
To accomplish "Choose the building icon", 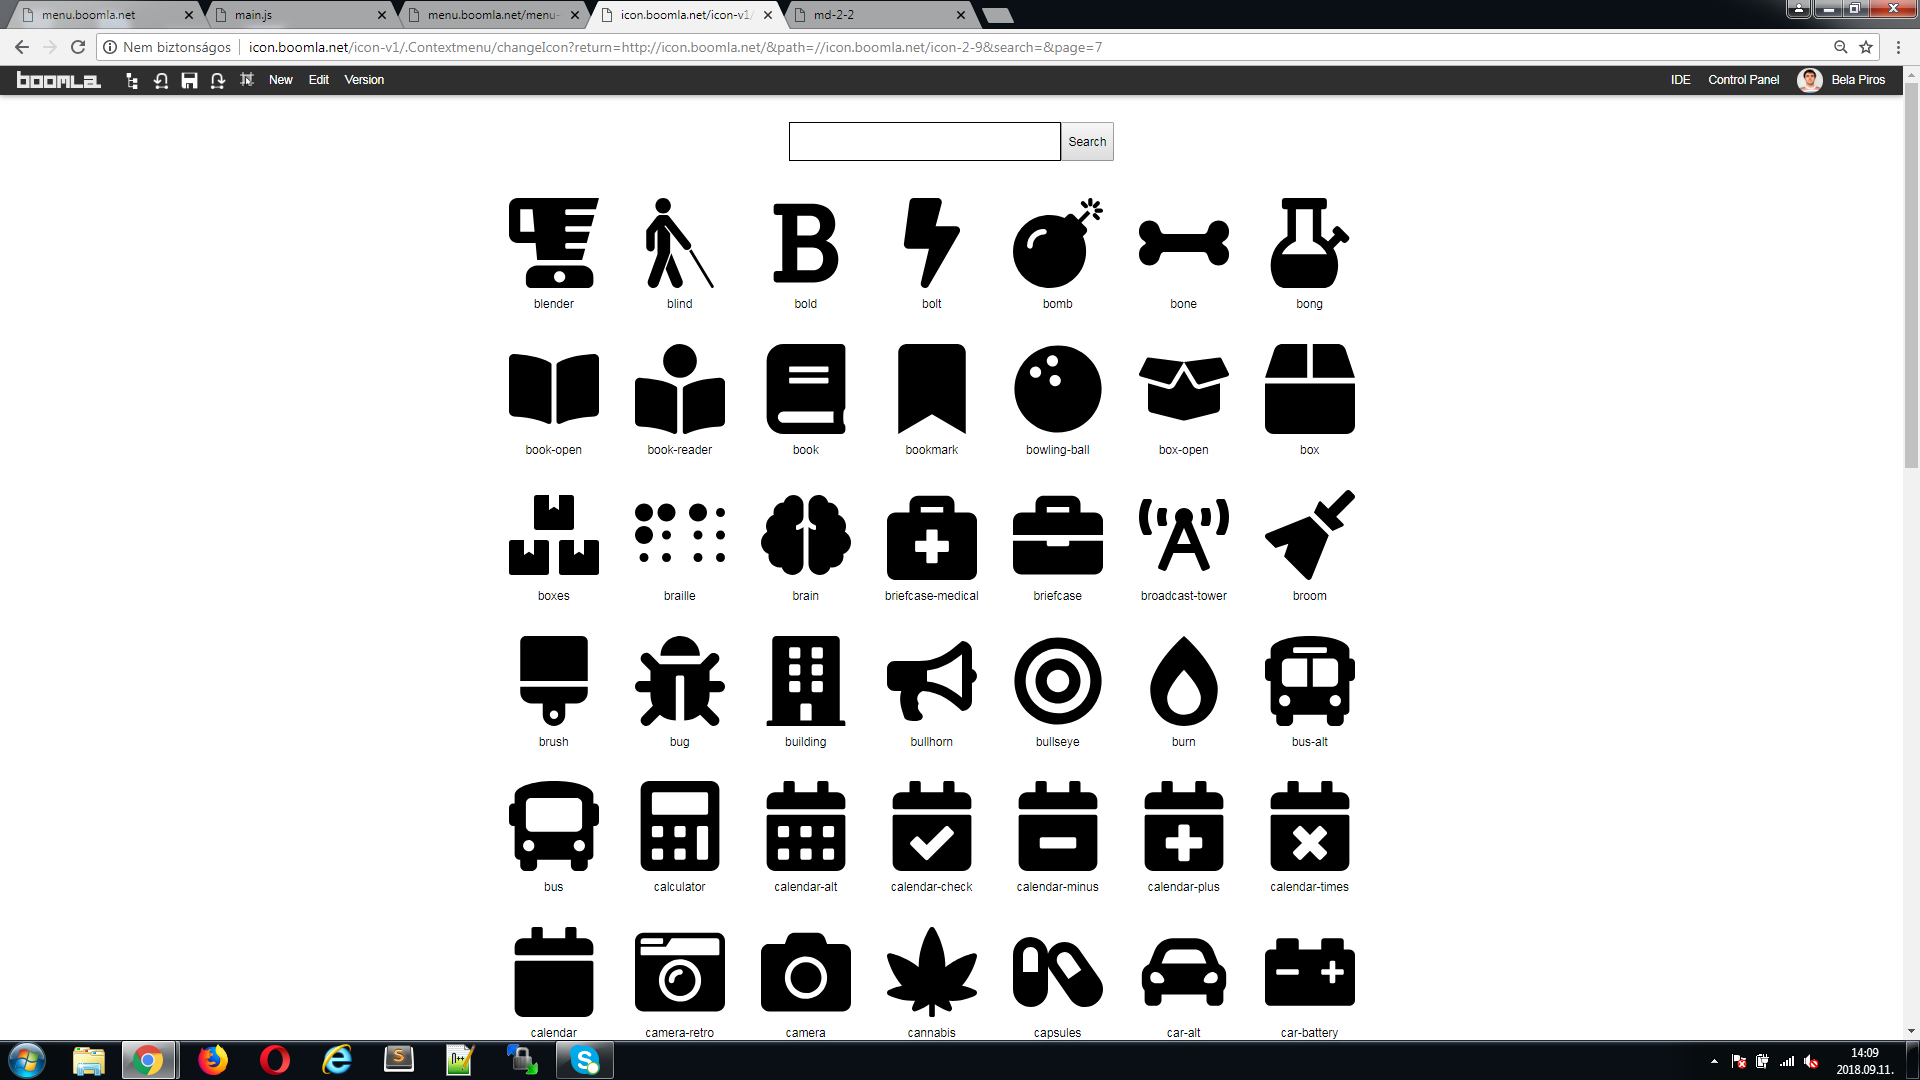I will click(x=806, y=681).
